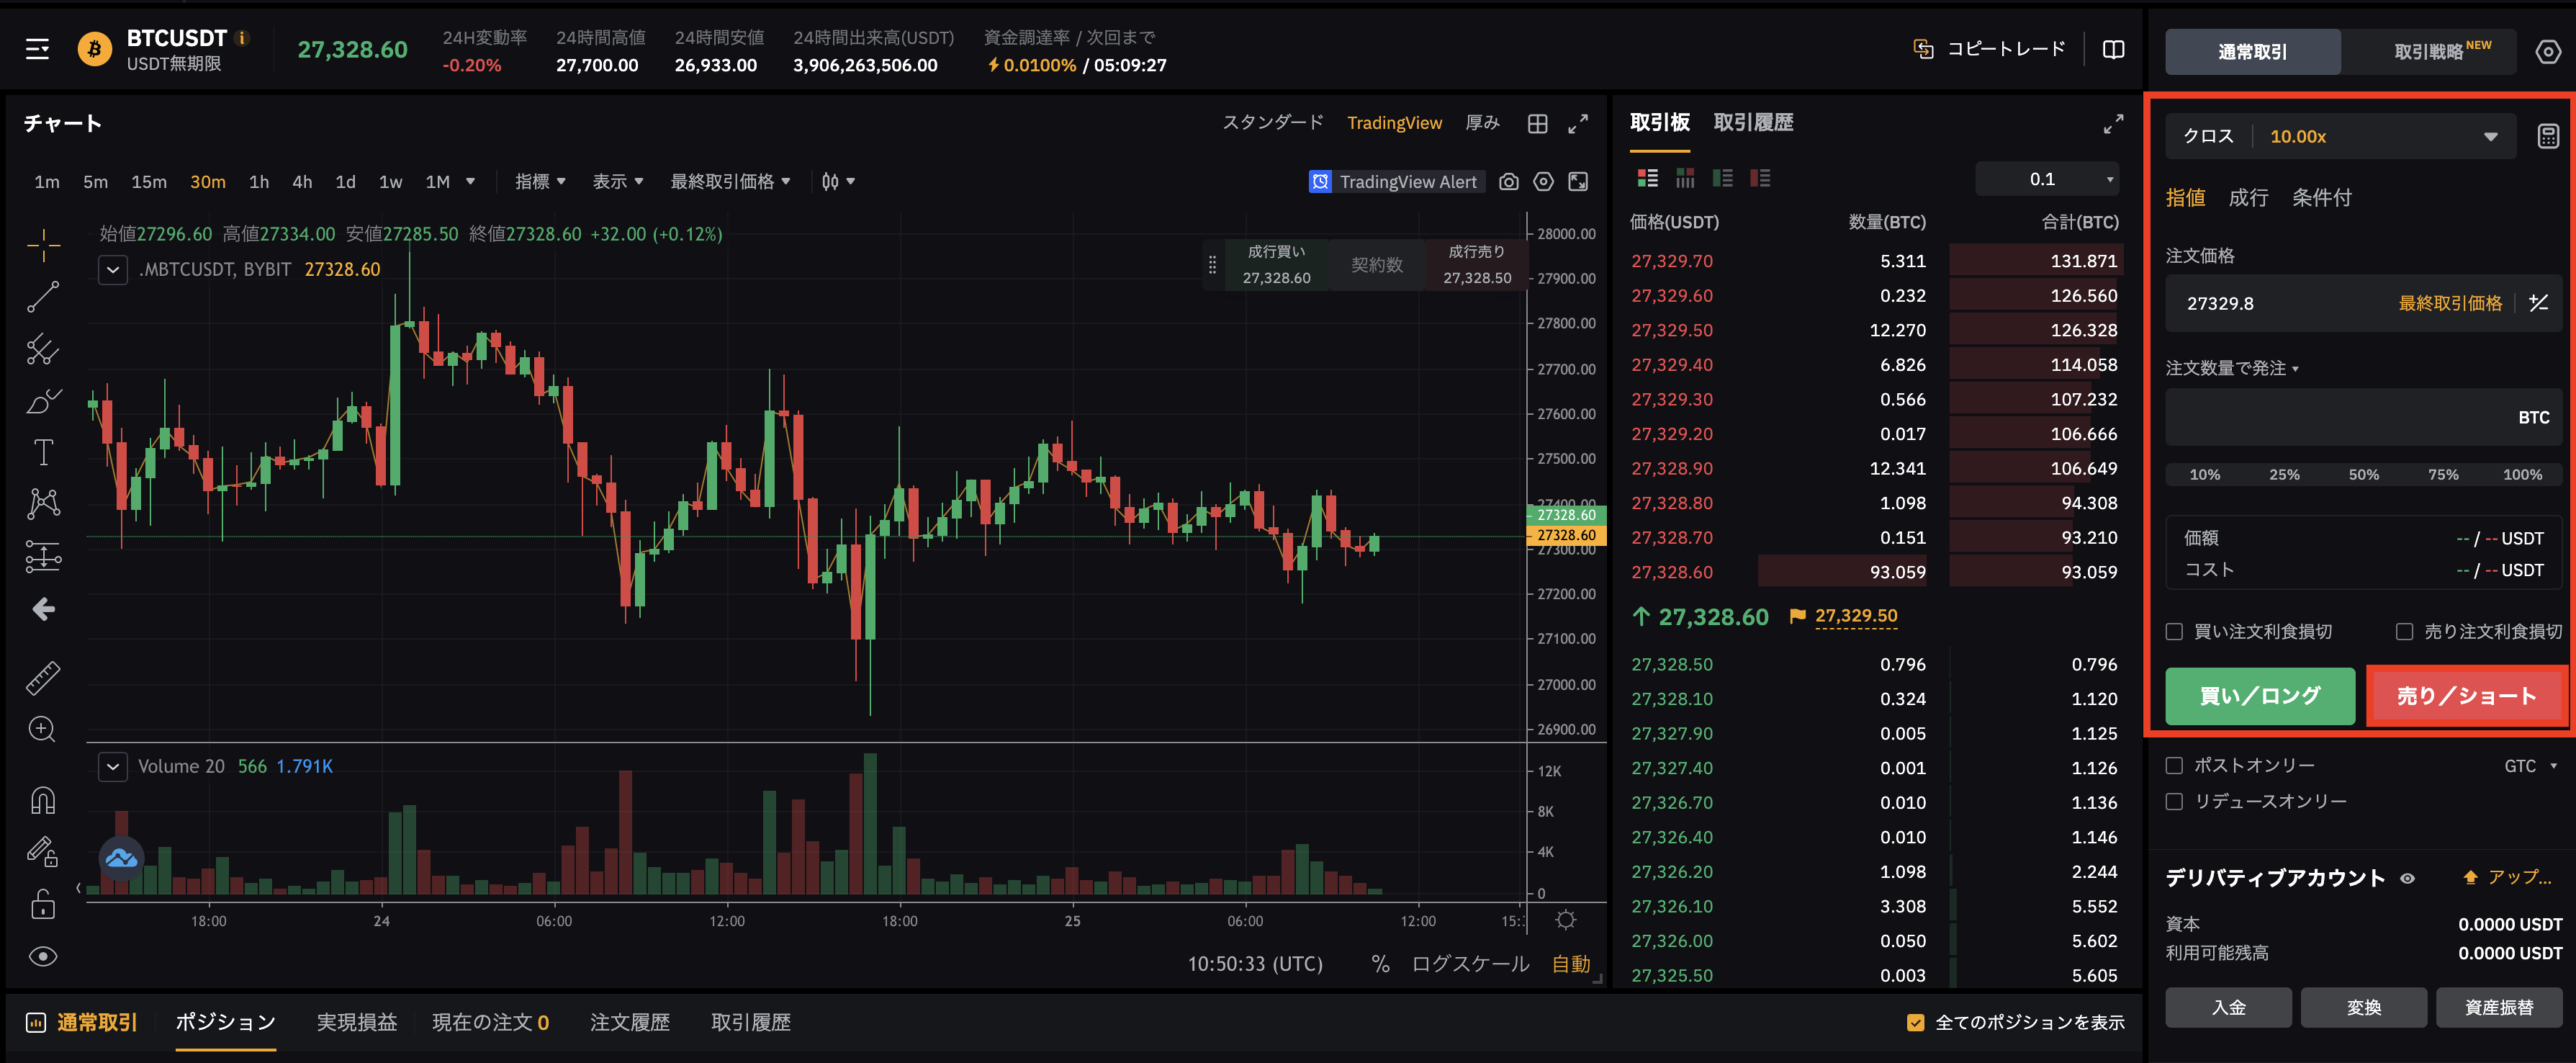Select the zoom in tool
Screen dimensions: 2576x1063
[x=42, y=729]
